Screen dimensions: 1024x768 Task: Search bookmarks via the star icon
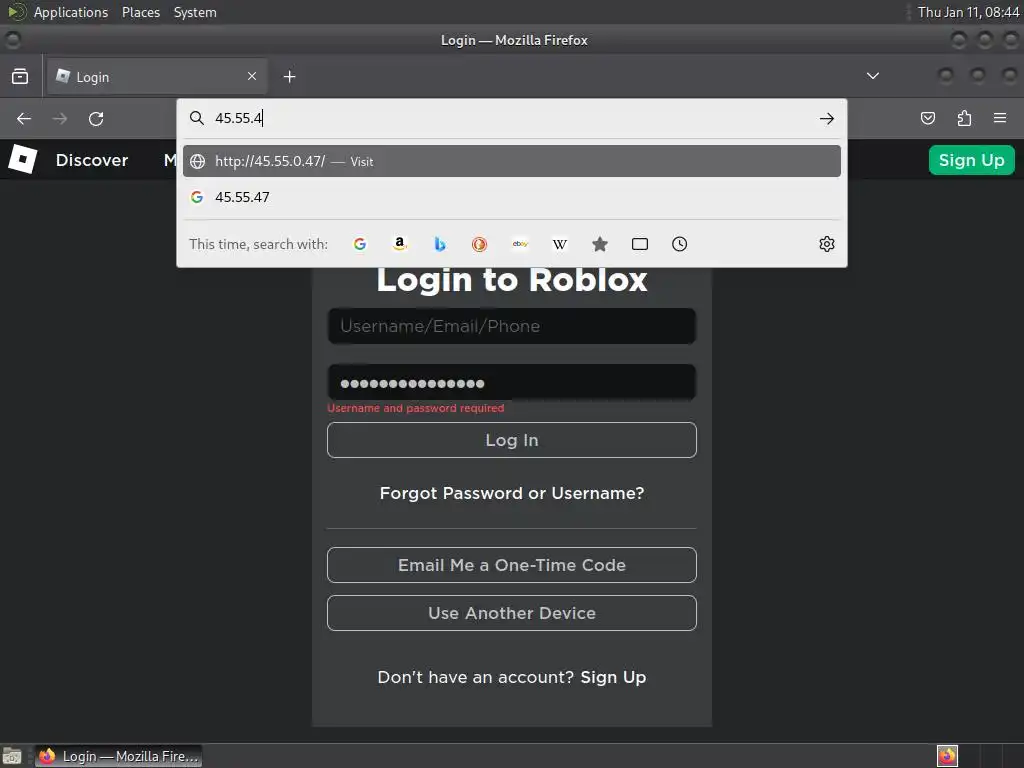[600, 244]
